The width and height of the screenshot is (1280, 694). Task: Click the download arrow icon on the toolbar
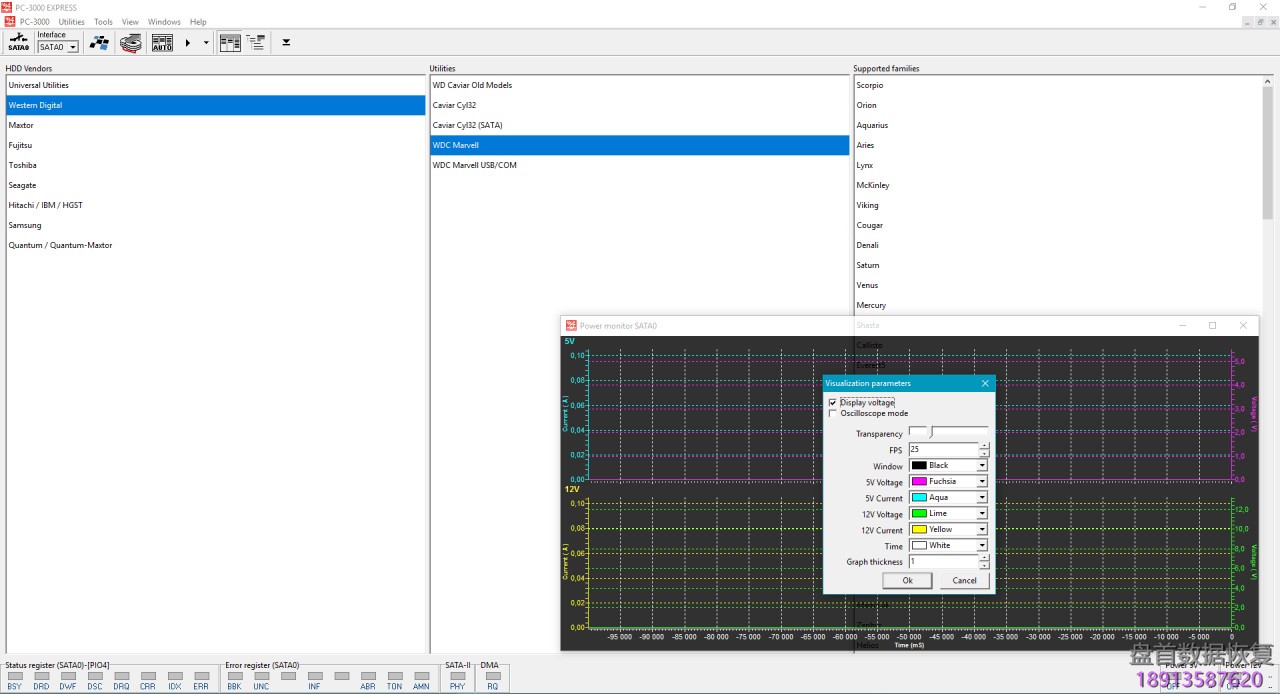tap(285, 42)
